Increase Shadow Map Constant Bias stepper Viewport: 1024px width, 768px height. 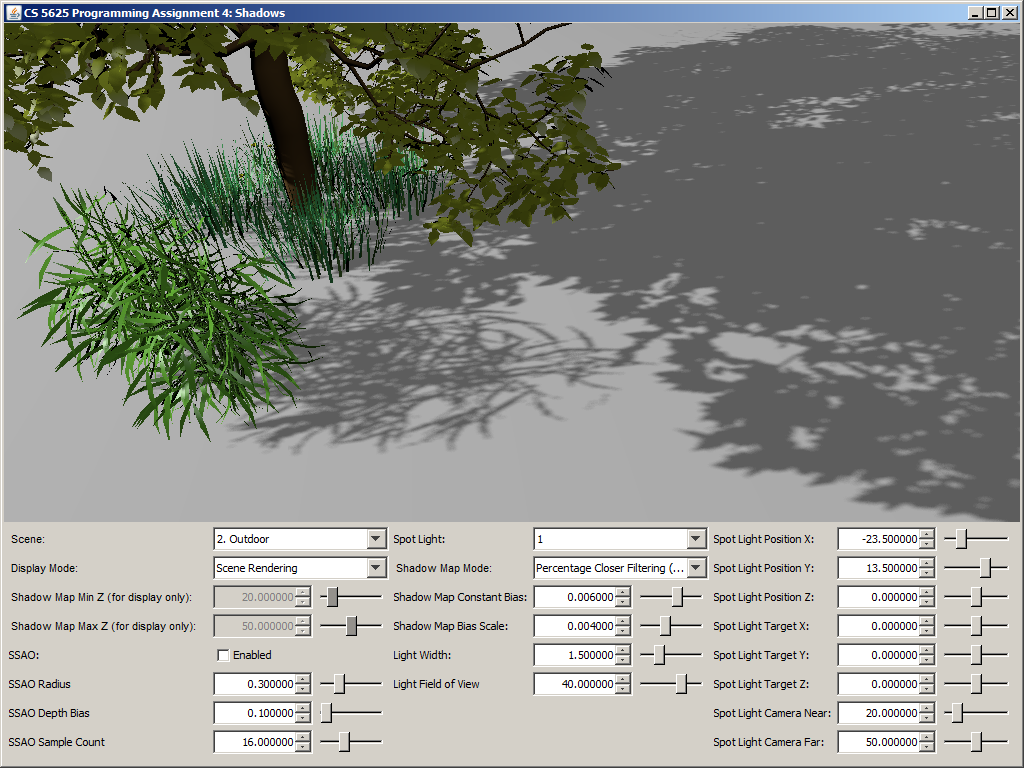tap(623, 593)
